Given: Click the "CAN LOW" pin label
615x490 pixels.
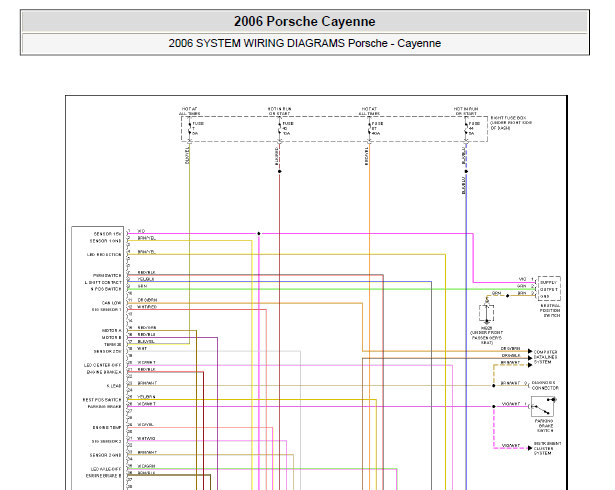Looking at the screenshot, I should point(111,303).
